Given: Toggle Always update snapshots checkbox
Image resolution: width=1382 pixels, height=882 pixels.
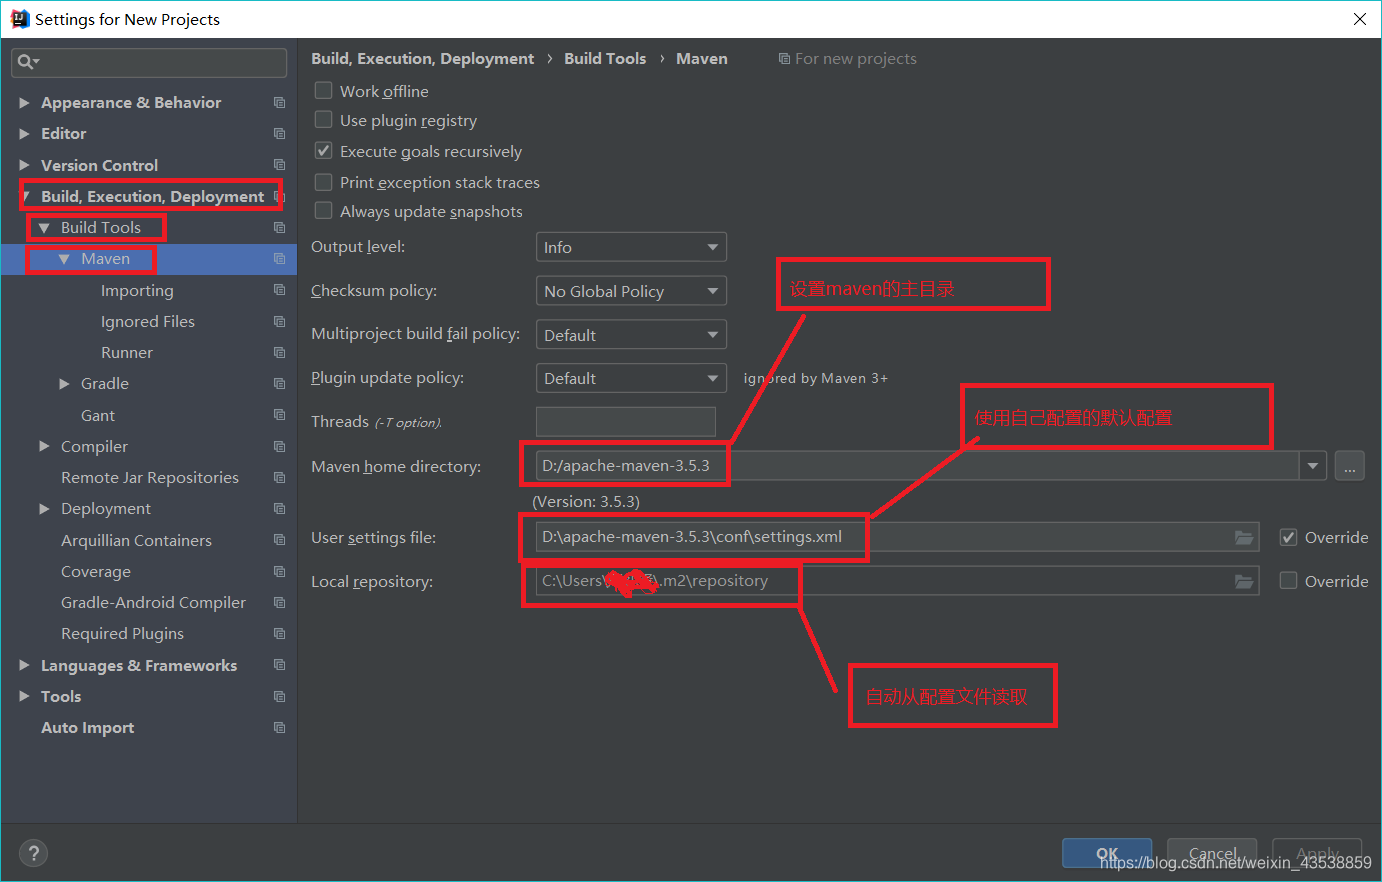Looking at the screenshot, I should [323, 211].
